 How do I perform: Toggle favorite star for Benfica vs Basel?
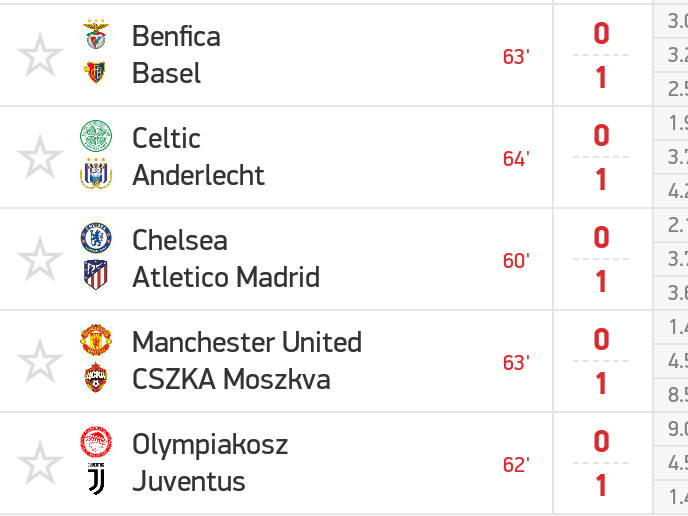[x=40, y=55]
